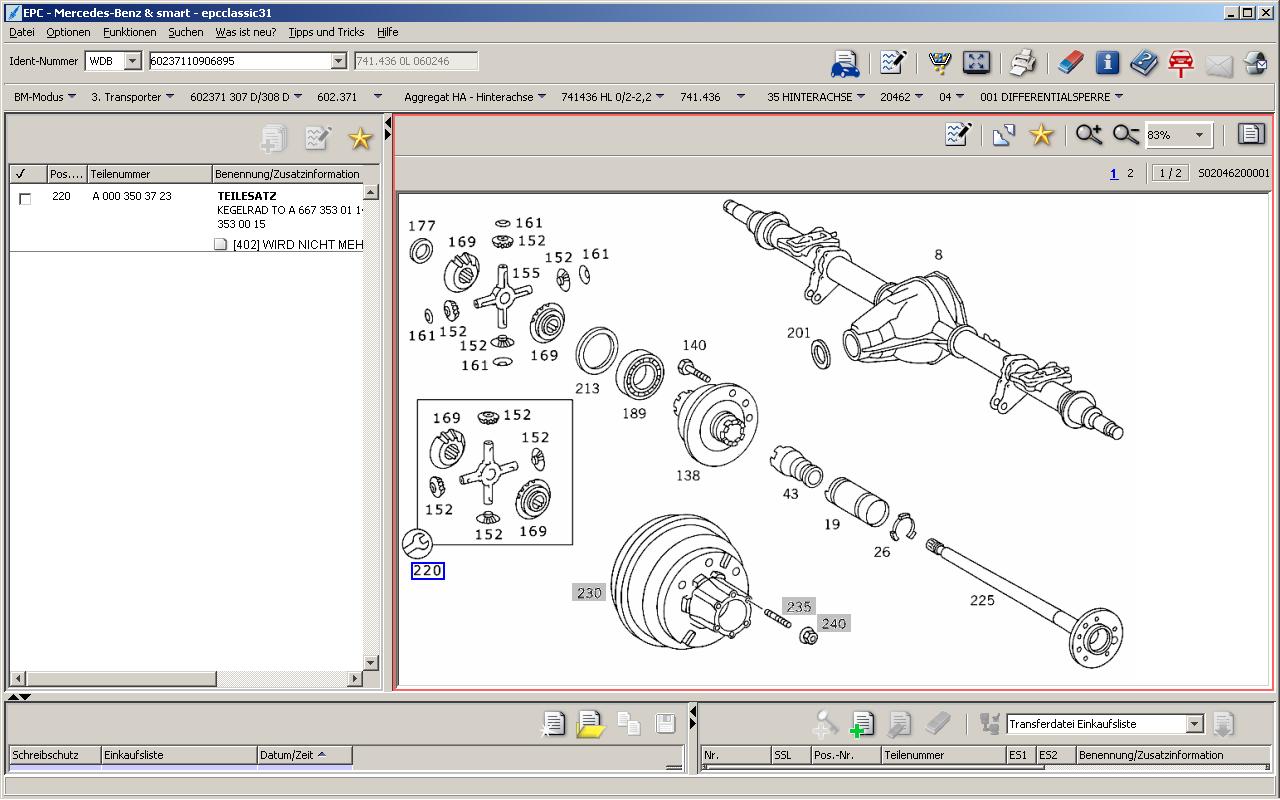Click the red car lift icon
The width and height of the screenshot is (1280, 800).
tap(1181, 63)
